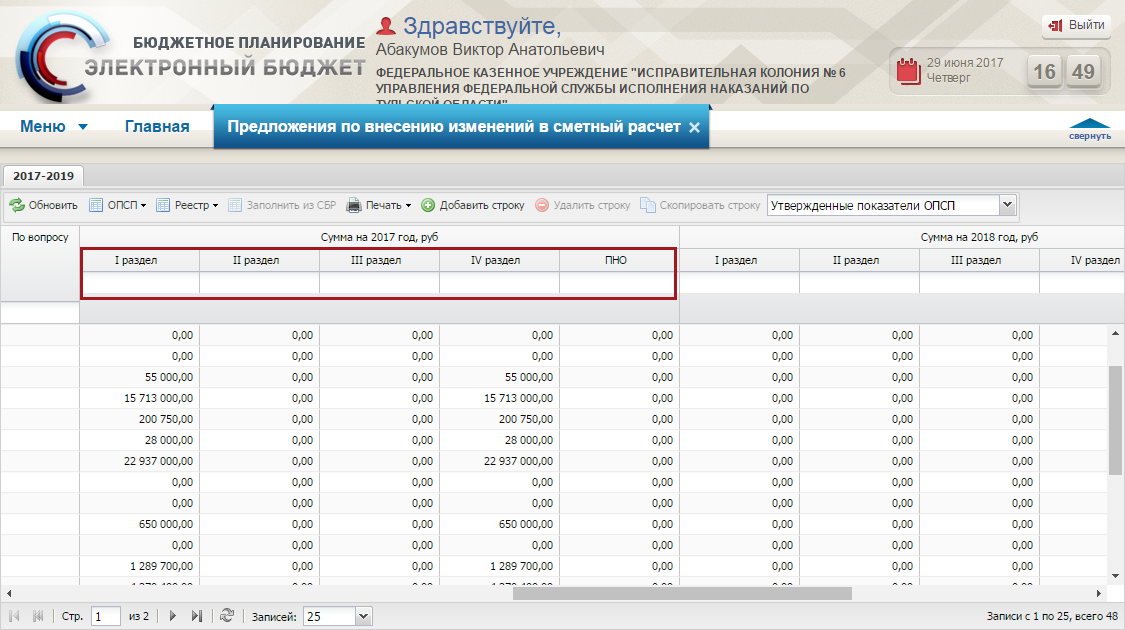The width and height of the screenshot is (1125, 630).
Task: Expand the Реестр dropdown
Action: tap(189, 205)
